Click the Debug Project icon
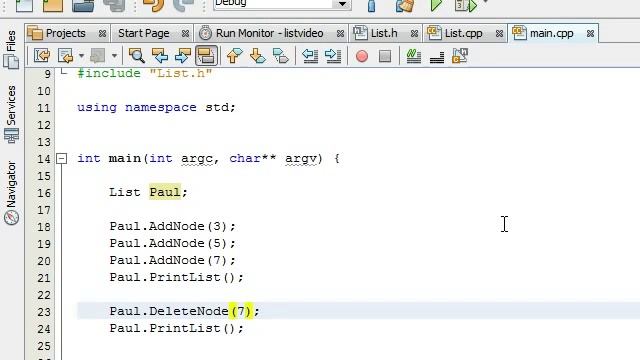This screenshot has width=640, height=360. pos(466,5)
